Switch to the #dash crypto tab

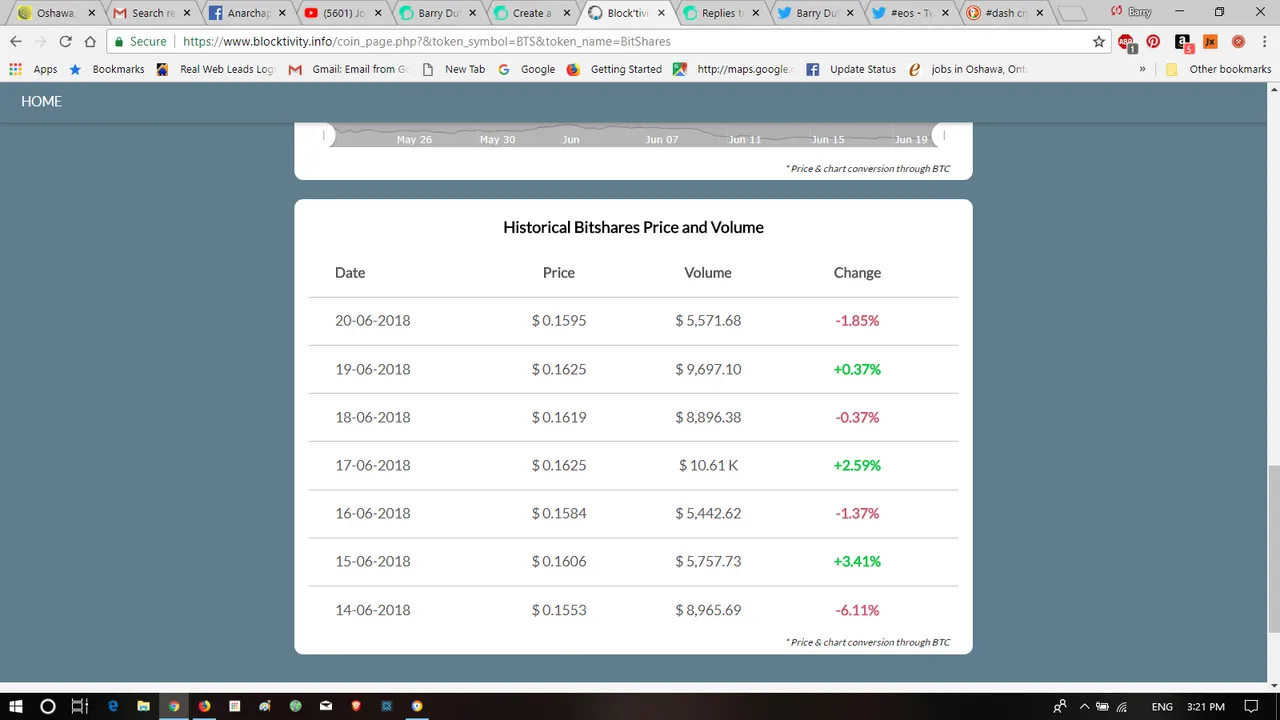pos(1002,13)
